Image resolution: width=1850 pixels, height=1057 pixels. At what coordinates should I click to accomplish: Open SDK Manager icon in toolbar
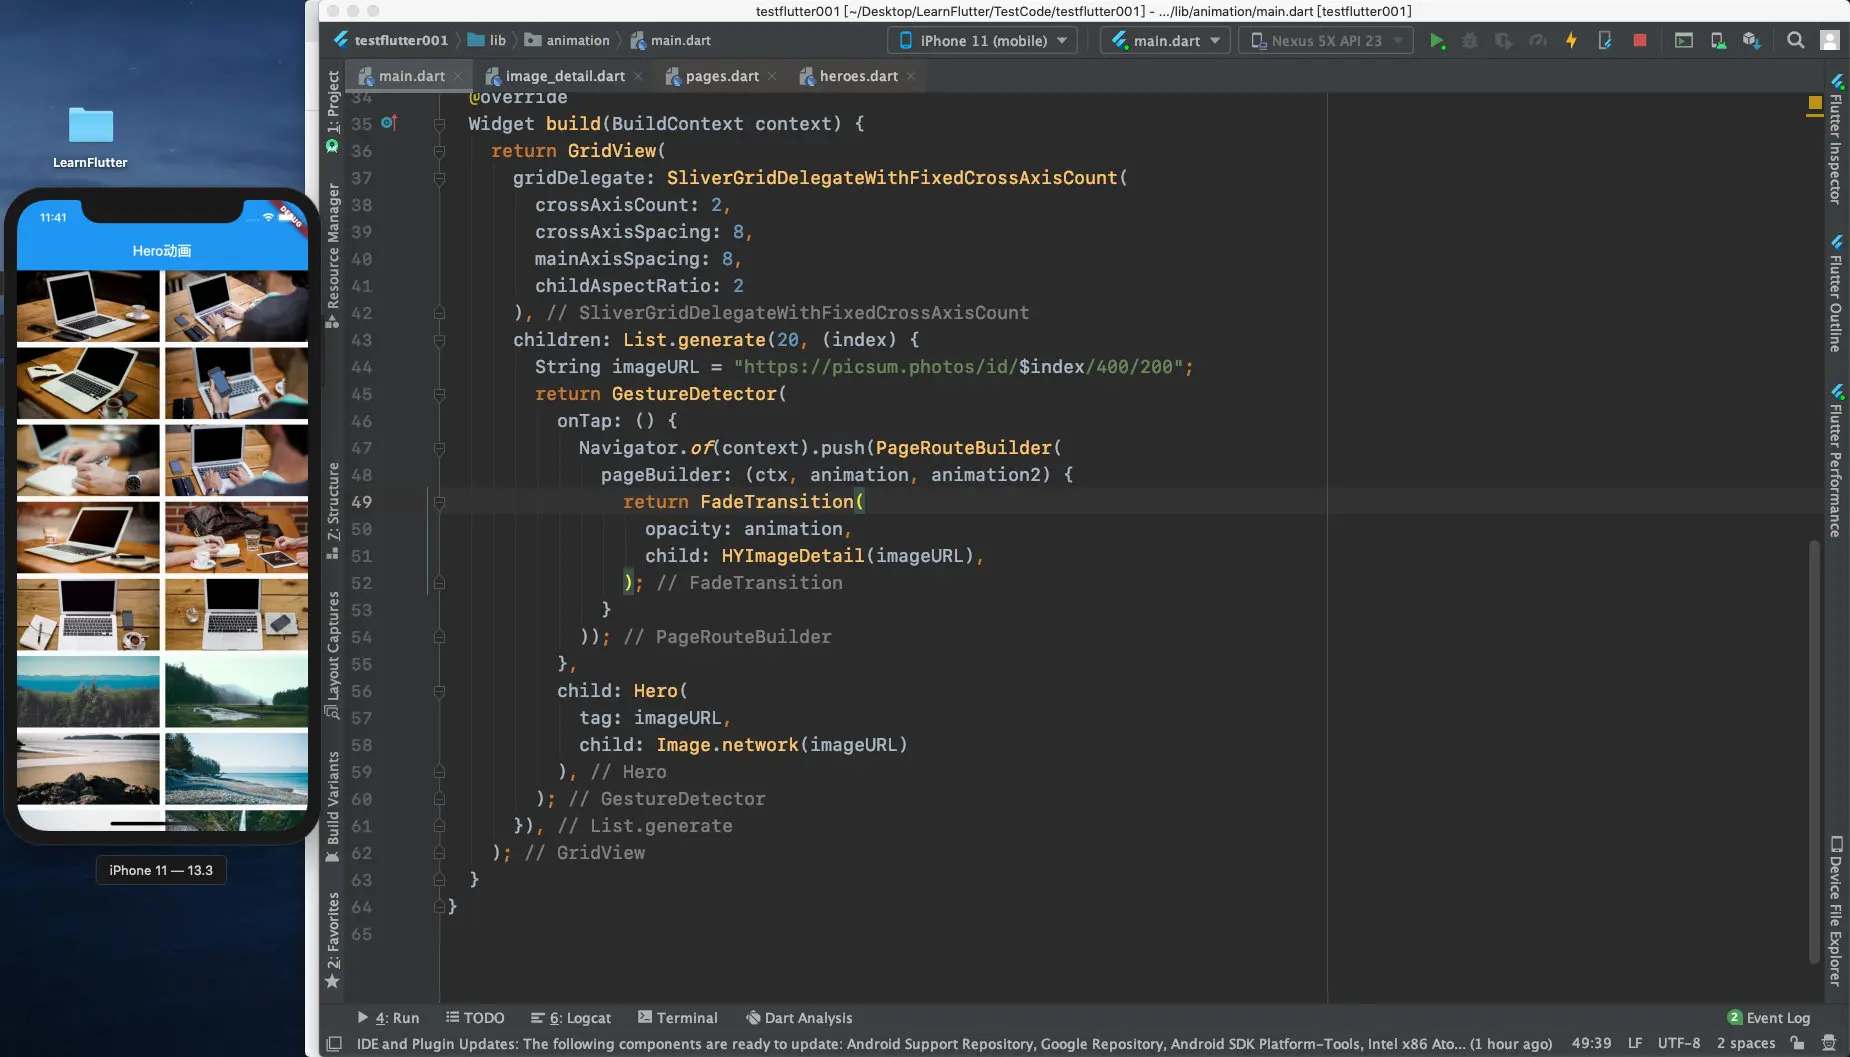click(1751, 41)
